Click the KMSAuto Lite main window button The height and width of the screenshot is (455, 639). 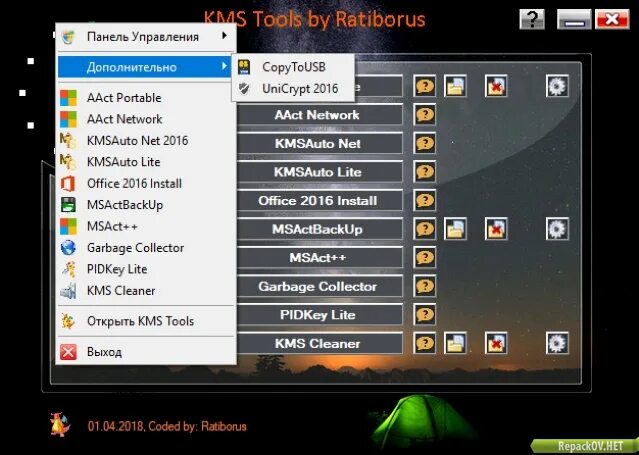320,172
